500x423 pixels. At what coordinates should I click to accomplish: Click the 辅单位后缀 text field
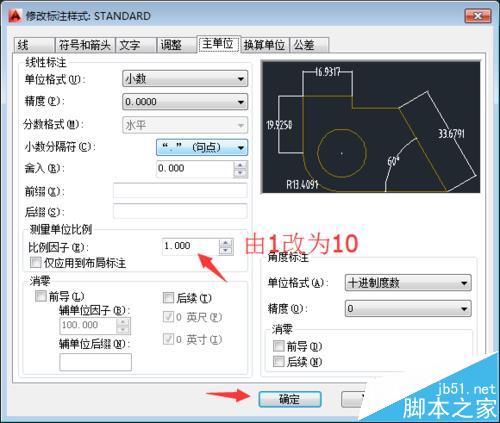click(96, 362)
